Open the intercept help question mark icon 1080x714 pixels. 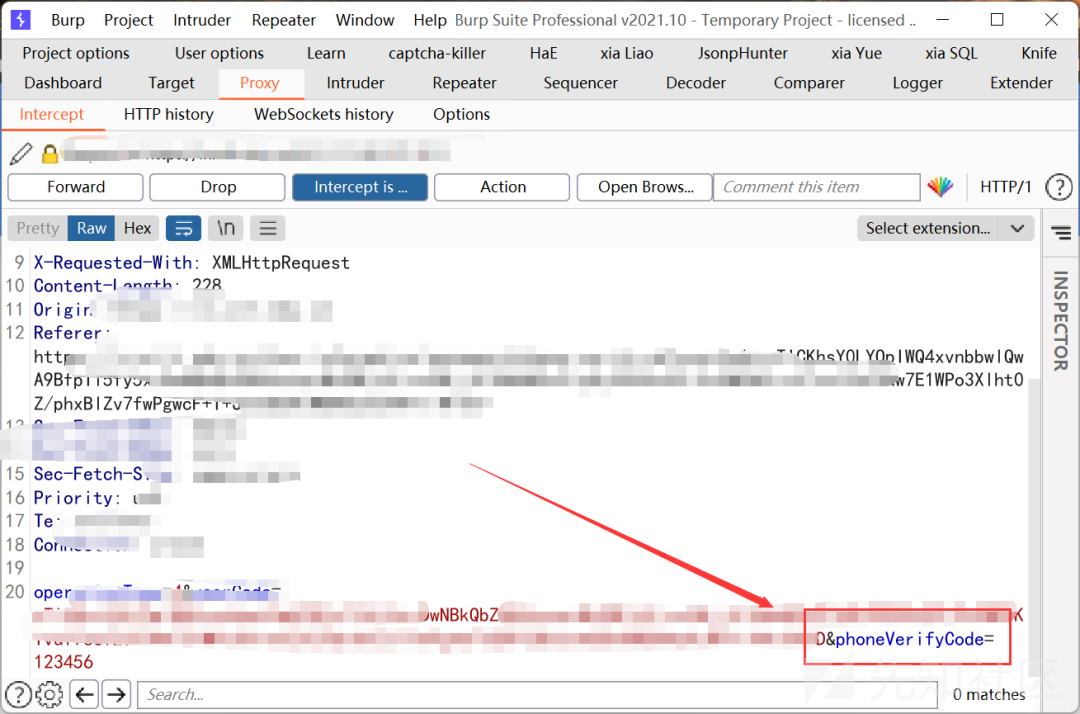pyautogui.click(x=1059, y=187)
